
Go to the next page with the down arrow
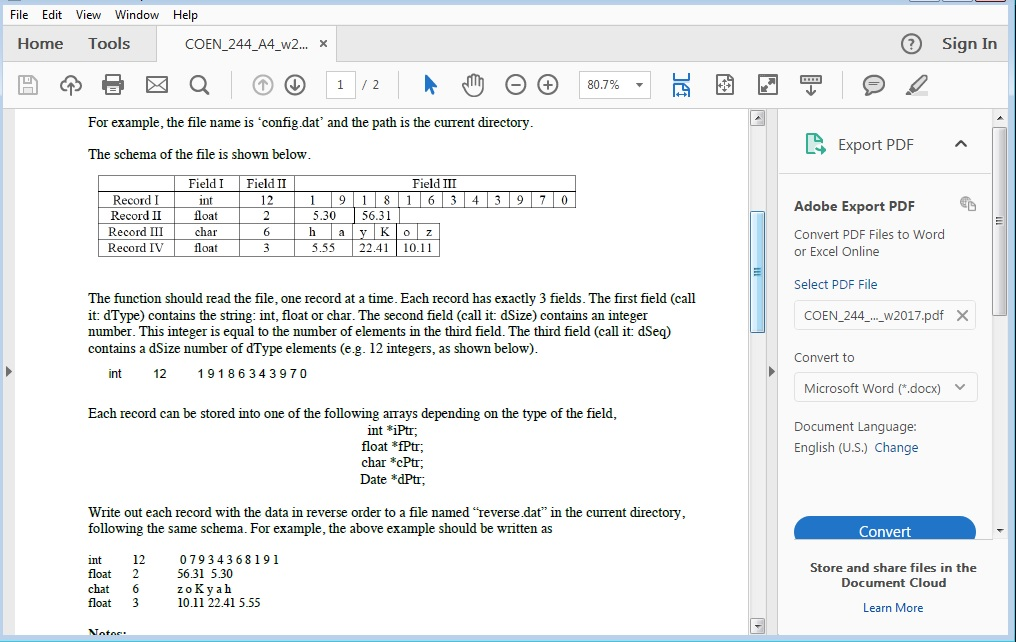[295, 85]
